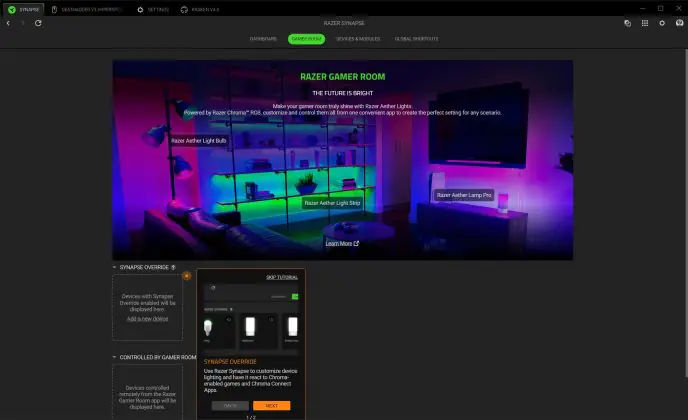Click Add a new device link

(147, 319)
